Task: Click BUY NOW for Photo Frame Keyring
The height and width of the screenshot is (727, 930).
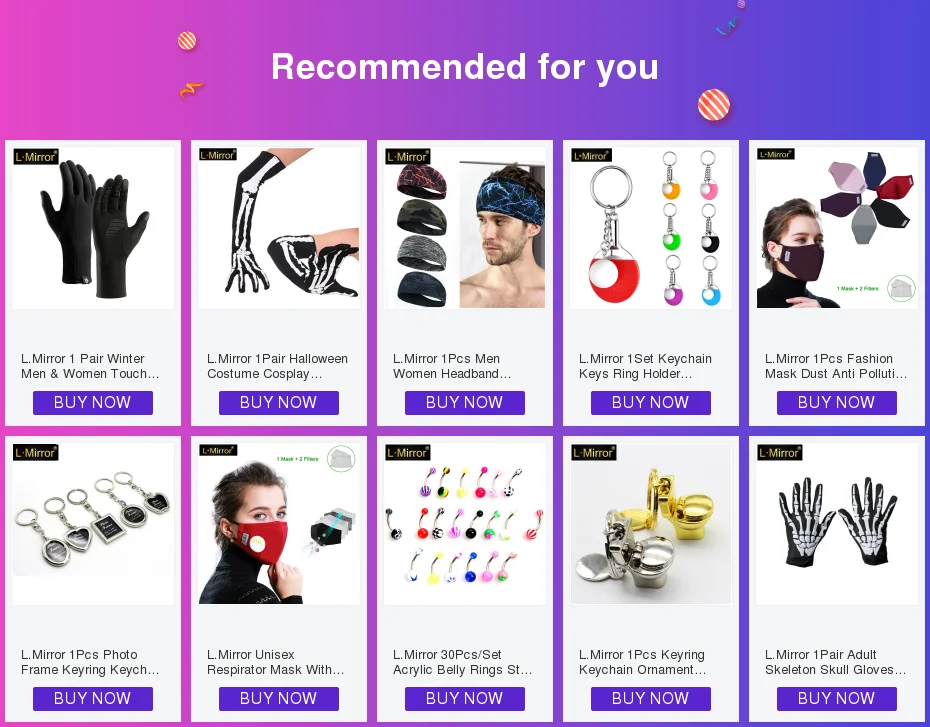Action: [x=93, y=699]
